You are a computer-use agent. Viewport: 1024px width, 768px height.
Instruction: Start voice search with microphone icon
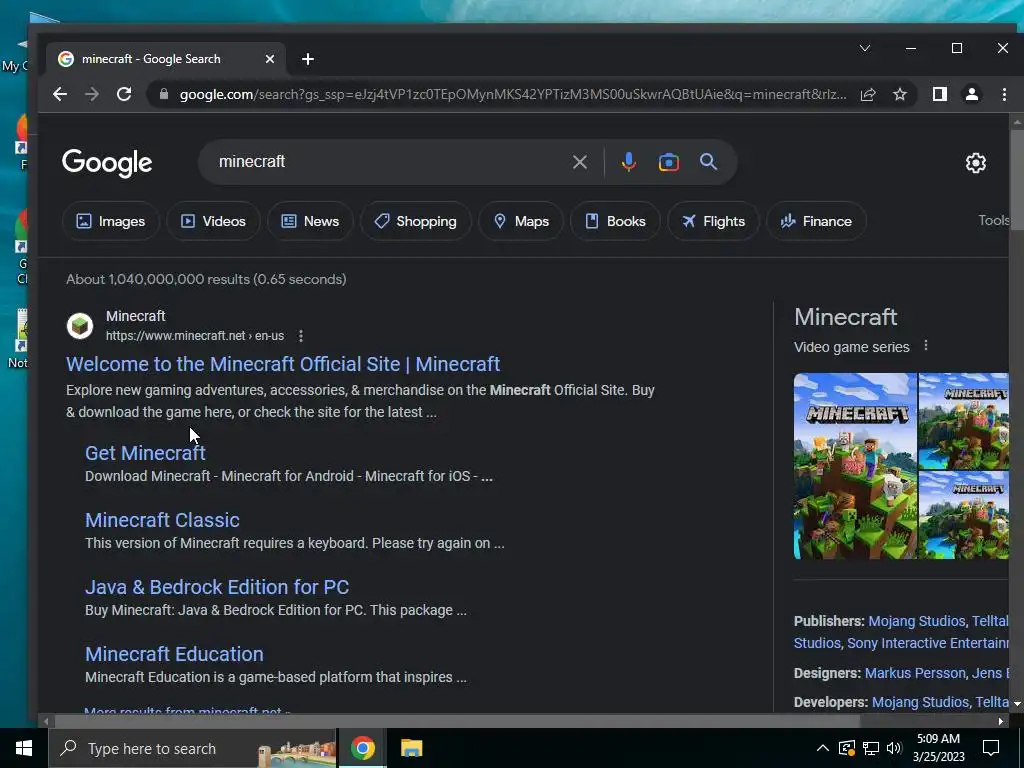(x=628, y=162)
